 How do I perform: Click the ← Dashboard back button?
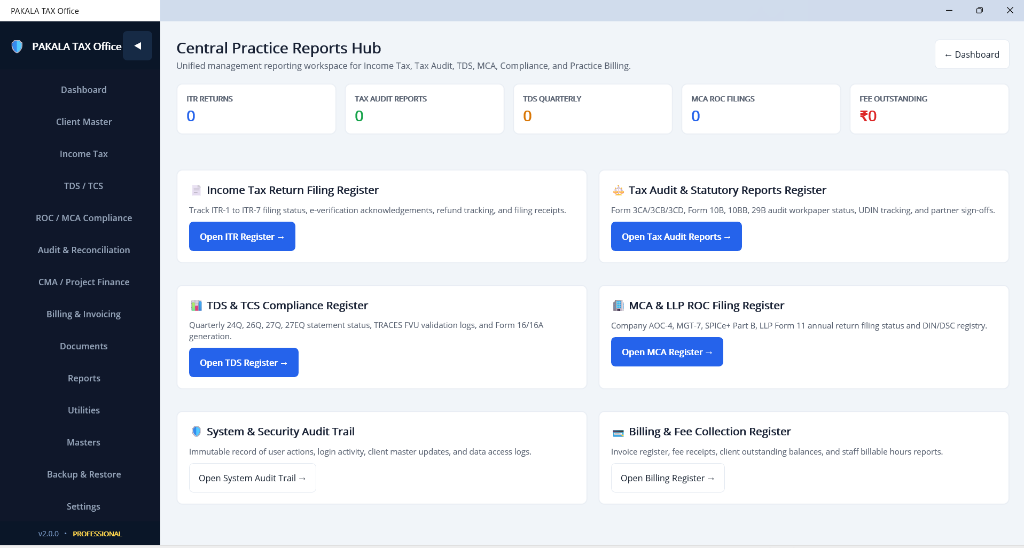coord(972,54)
